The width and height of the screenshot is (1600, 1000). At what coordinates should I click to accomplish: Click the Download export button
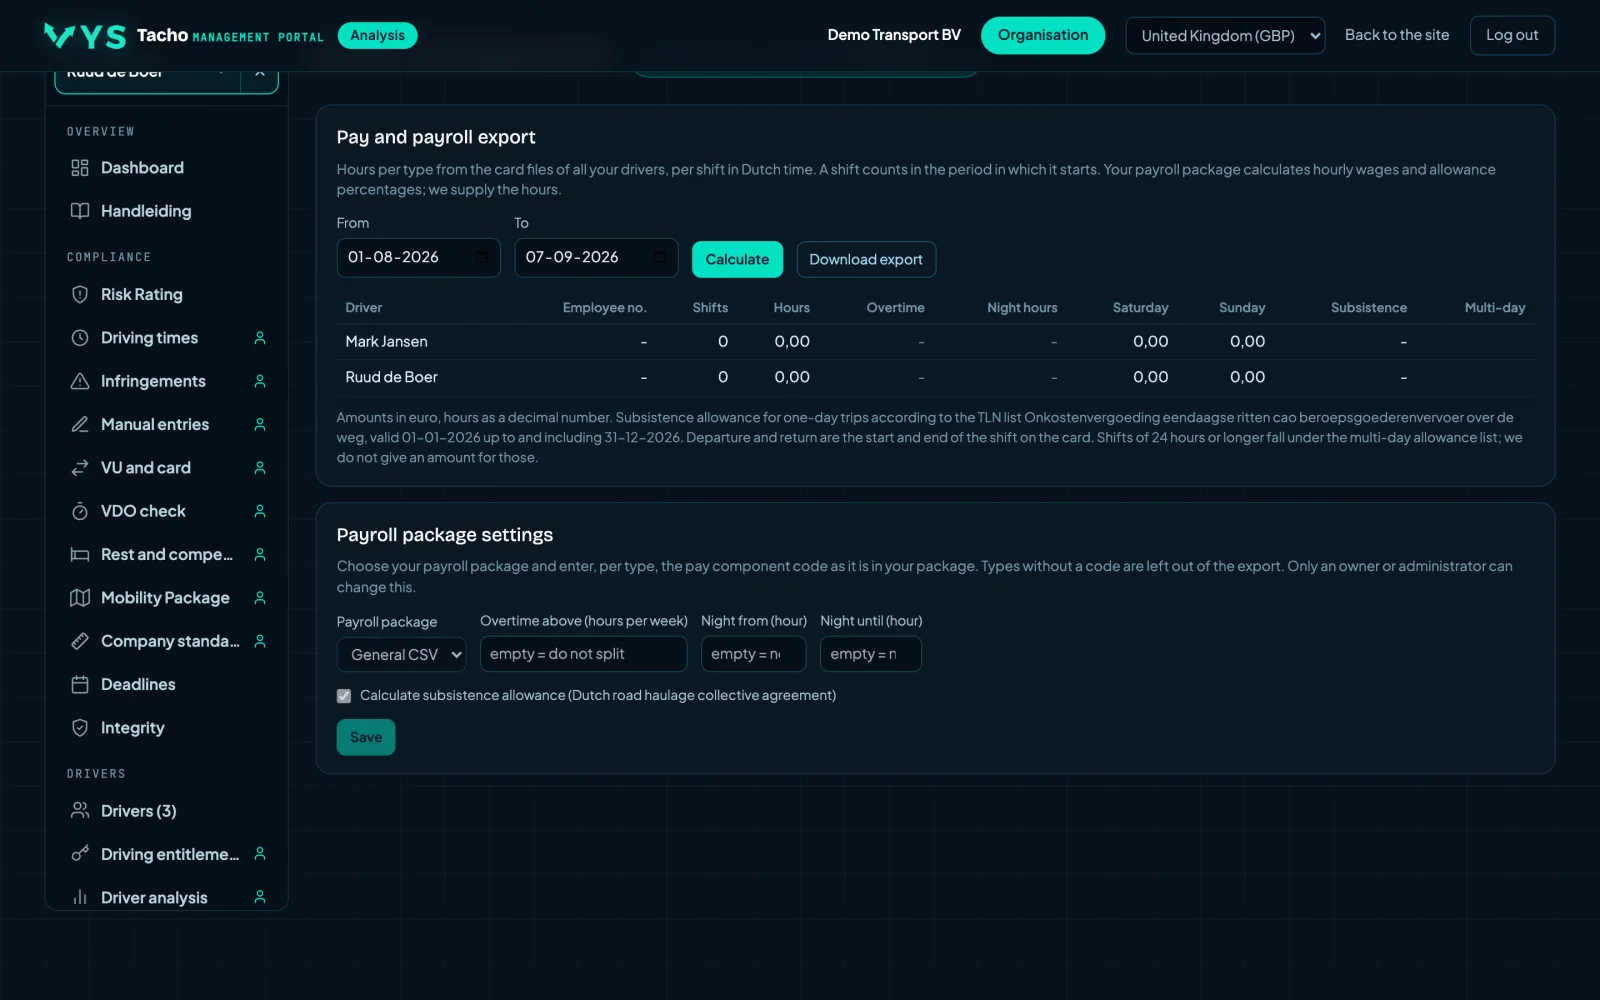click(x=866, y=259)
